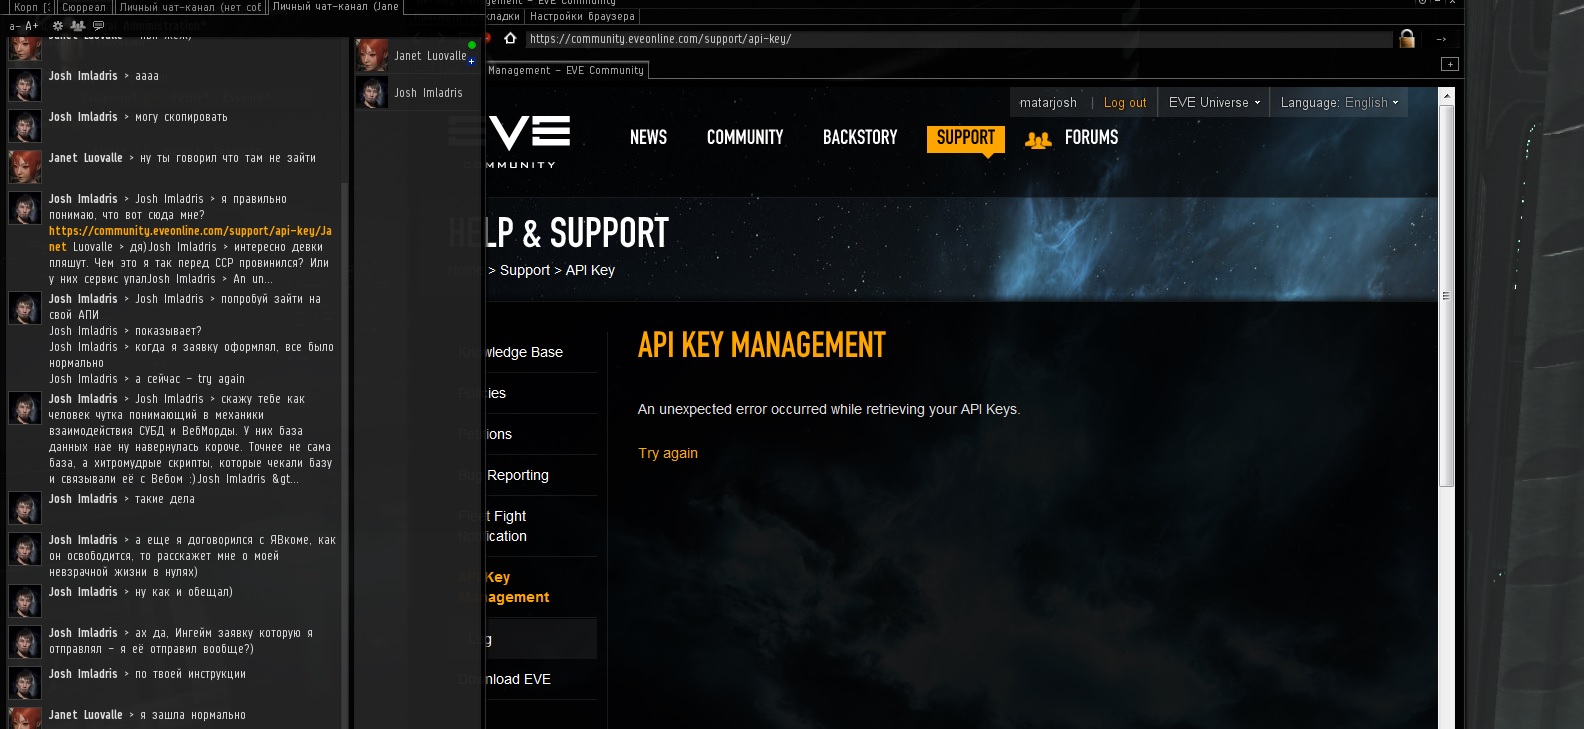Click Janet Luovalle name in member list

click(430, 56)
